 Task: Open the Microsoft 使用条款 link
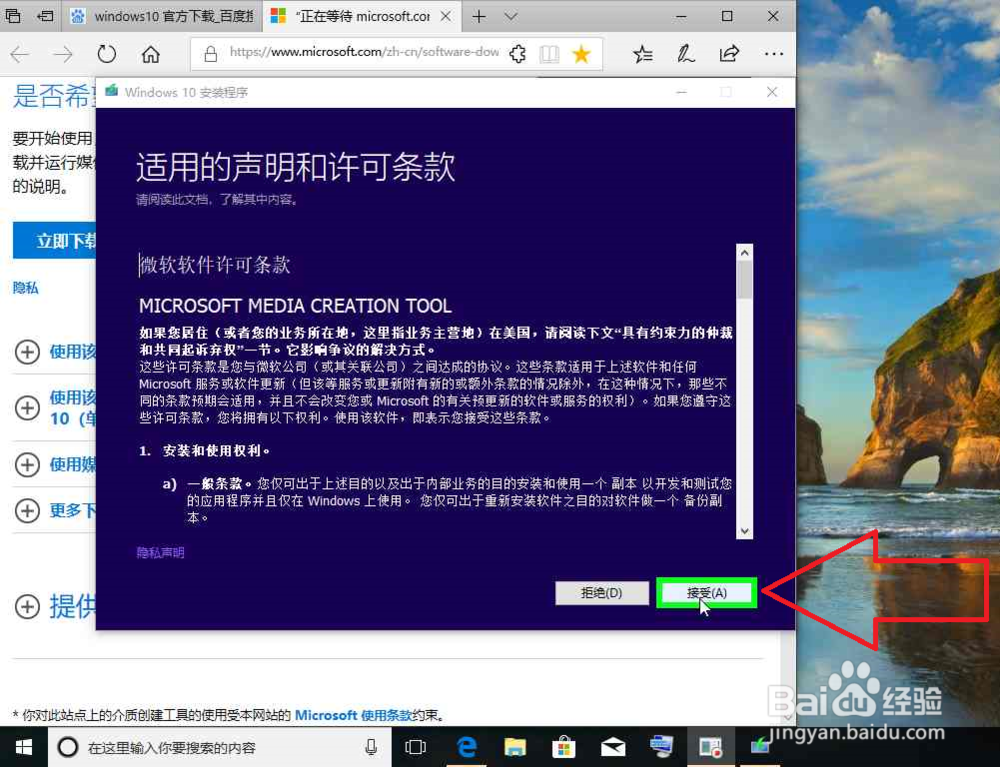pyautogui.click(x=353, y=715)
